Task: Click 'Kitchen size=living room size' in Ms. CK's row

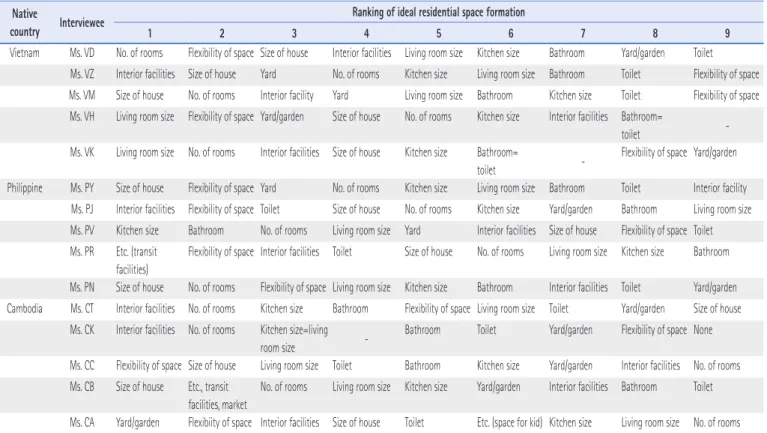Action: (x=294, y=339)
